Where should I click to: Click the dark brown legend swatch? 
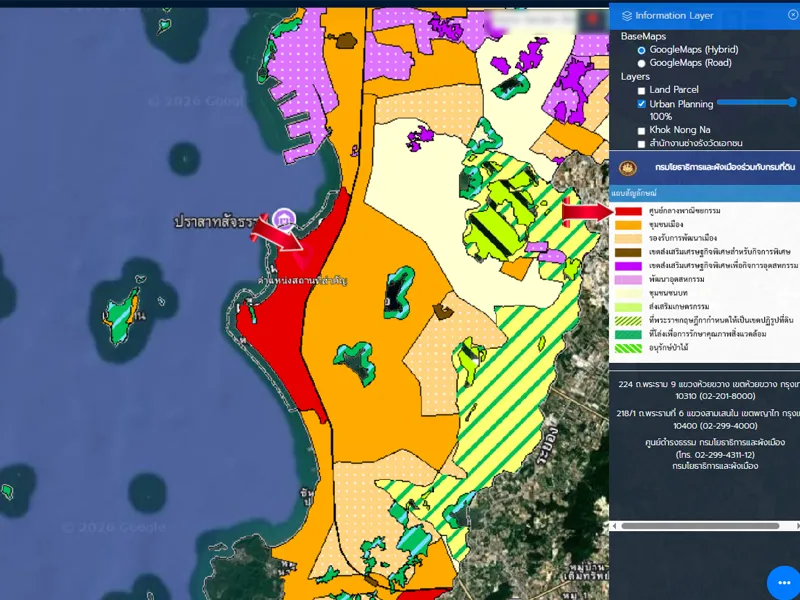pyautogui.click(x=629, y=252)
